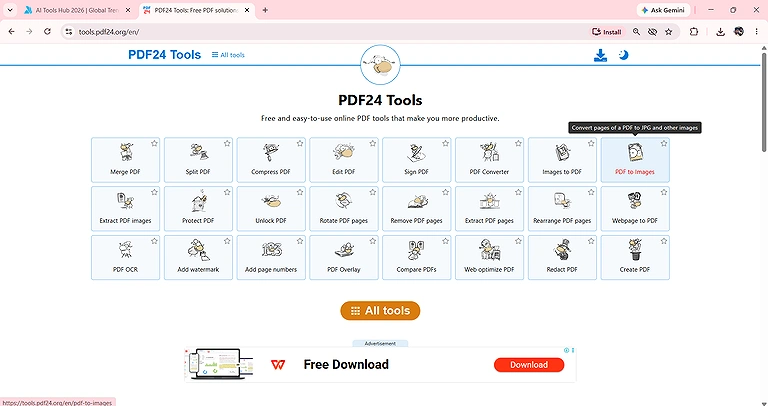Open the Redact PDF tool
768x406 pixels.
tap(562, 258)
